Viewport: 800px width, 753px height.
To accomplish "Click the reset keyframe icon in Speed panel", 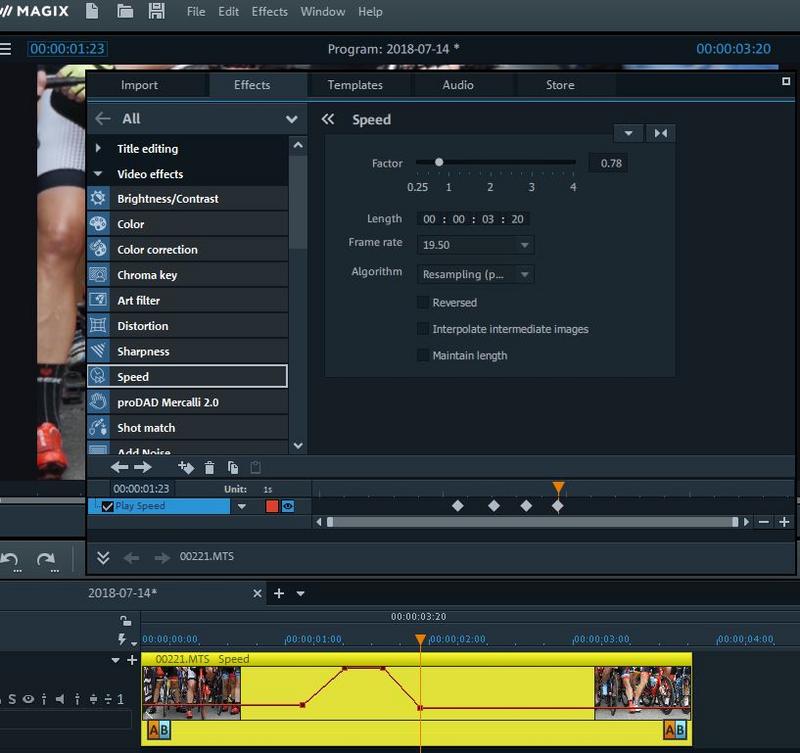I will (x=661, y=134).
